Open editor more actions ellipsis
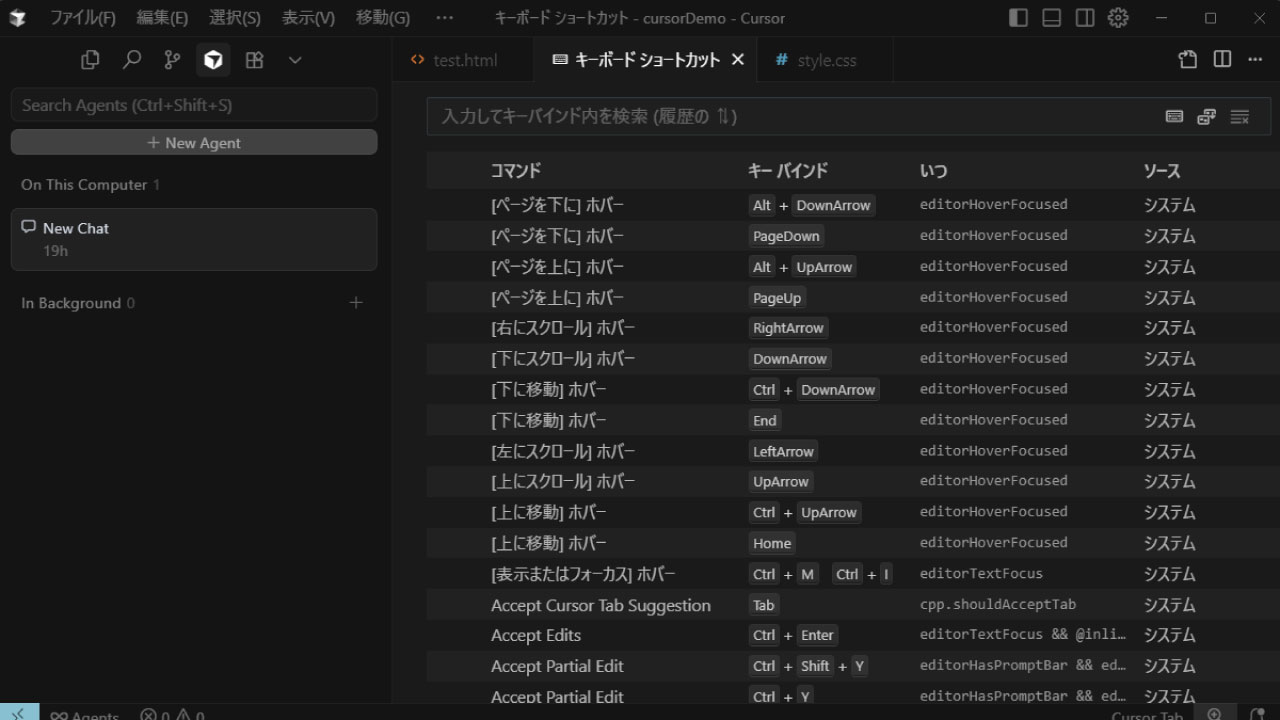Screen dimensions: 1280x720 (x=1255, y=60)
